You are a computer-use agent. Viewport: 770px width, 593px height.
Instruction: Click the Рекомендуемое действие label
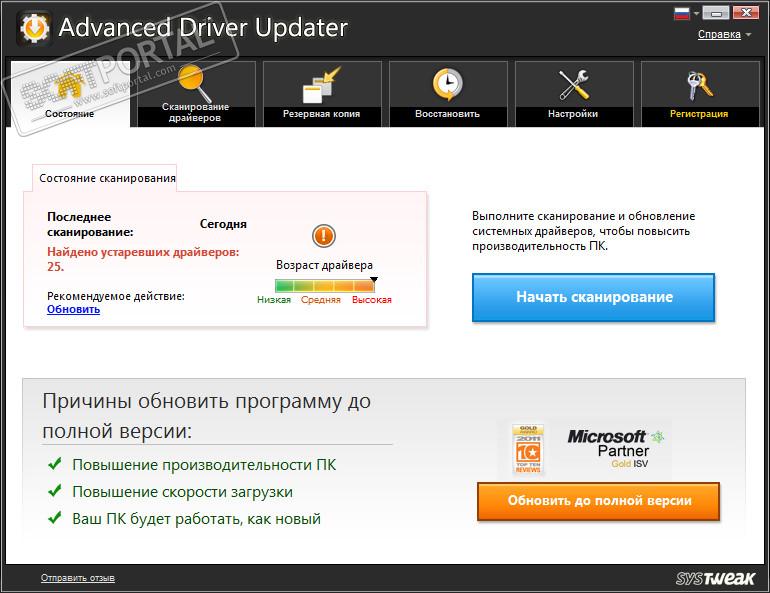[116, 296]
